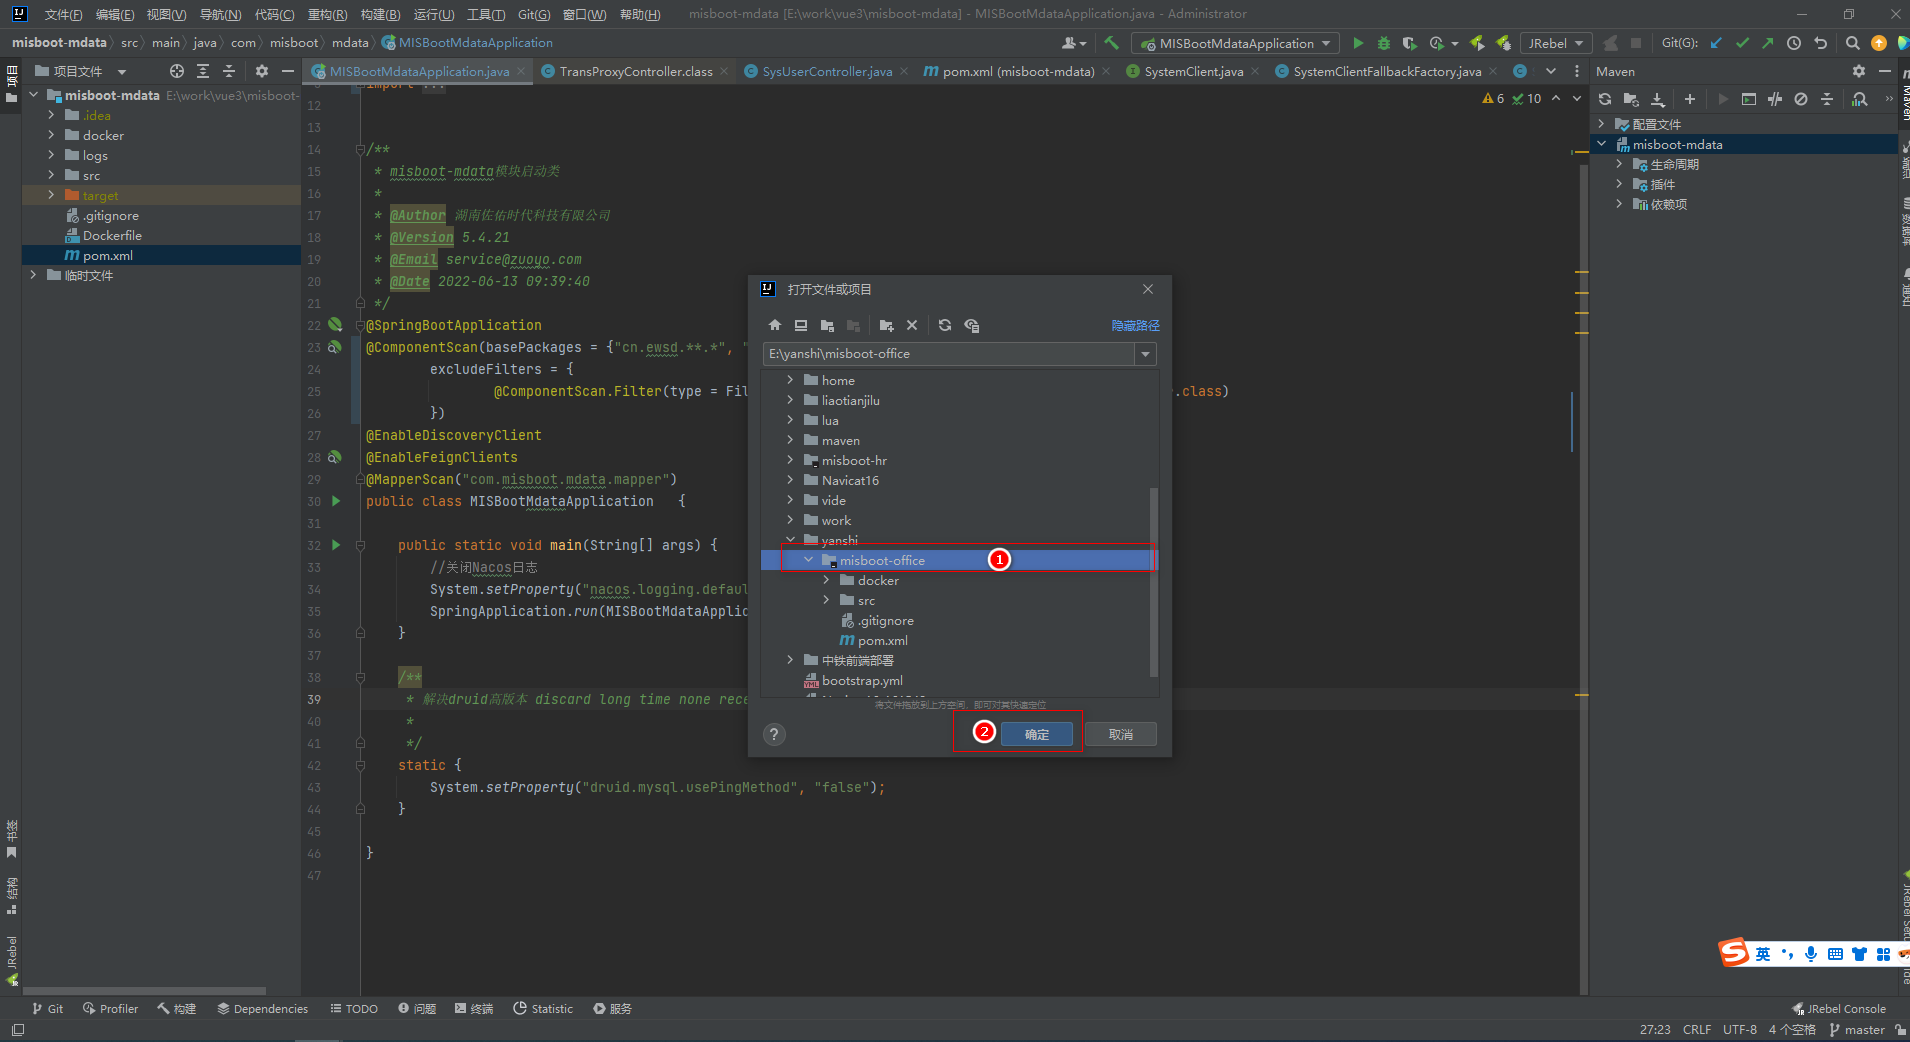Run with coverage from the main toolbar
This screenshot has height=1042, width=1910.
coord(1410,43)
